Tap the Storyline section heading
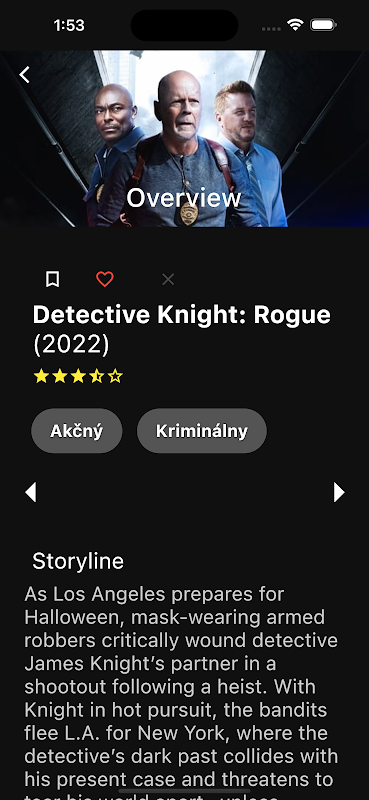 pyautogui.click(x=78, y=561)
